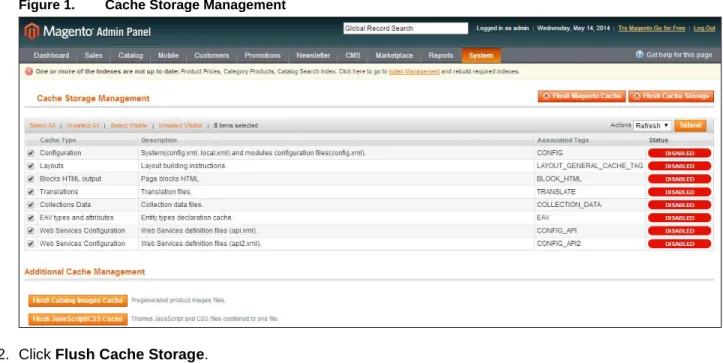
Task: Click the DISABLED status for EAV row
Action: coord(680,218)
